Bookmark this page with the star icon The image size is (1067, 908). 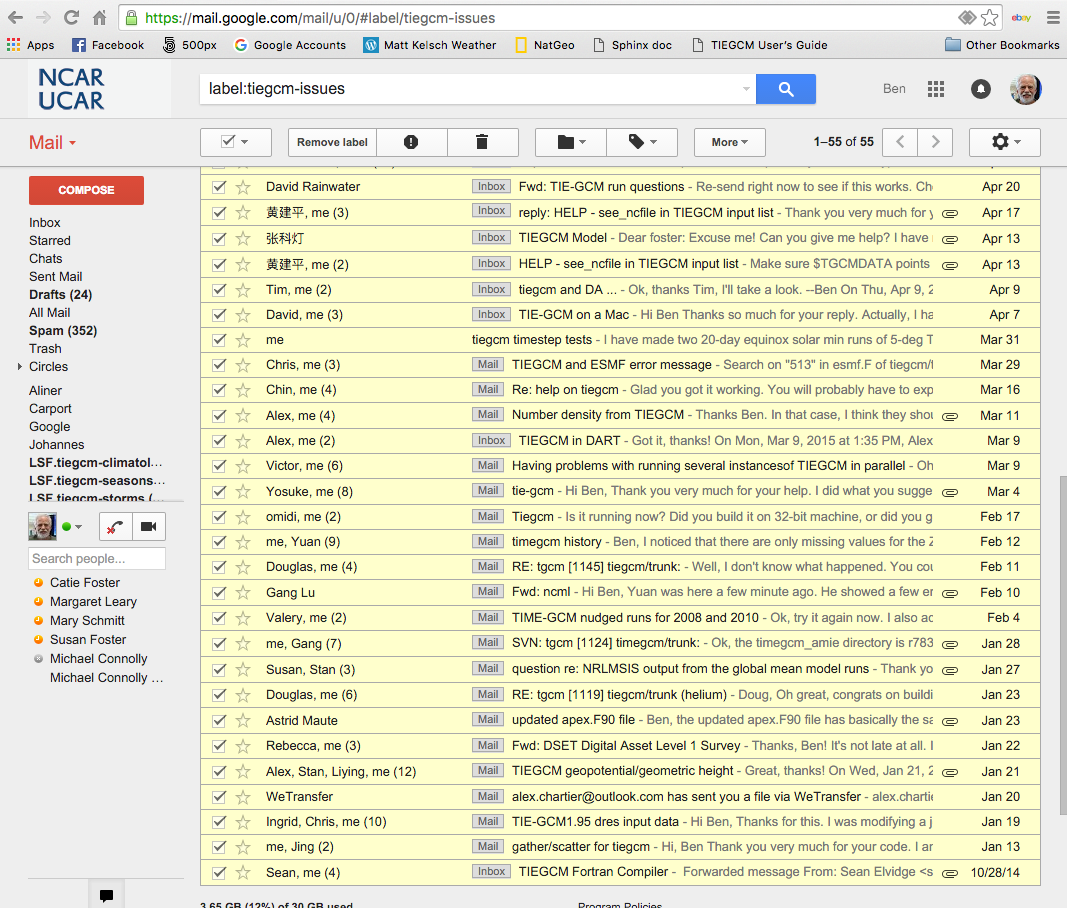[989, 18]
